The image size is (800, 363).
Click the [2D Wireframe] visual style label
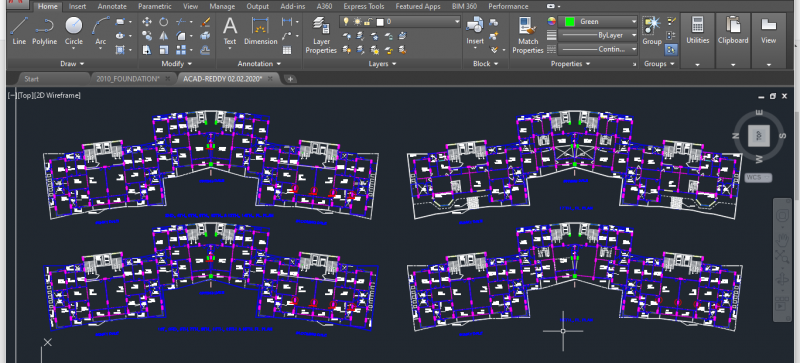pyautogui.click(x=57, y=95)
